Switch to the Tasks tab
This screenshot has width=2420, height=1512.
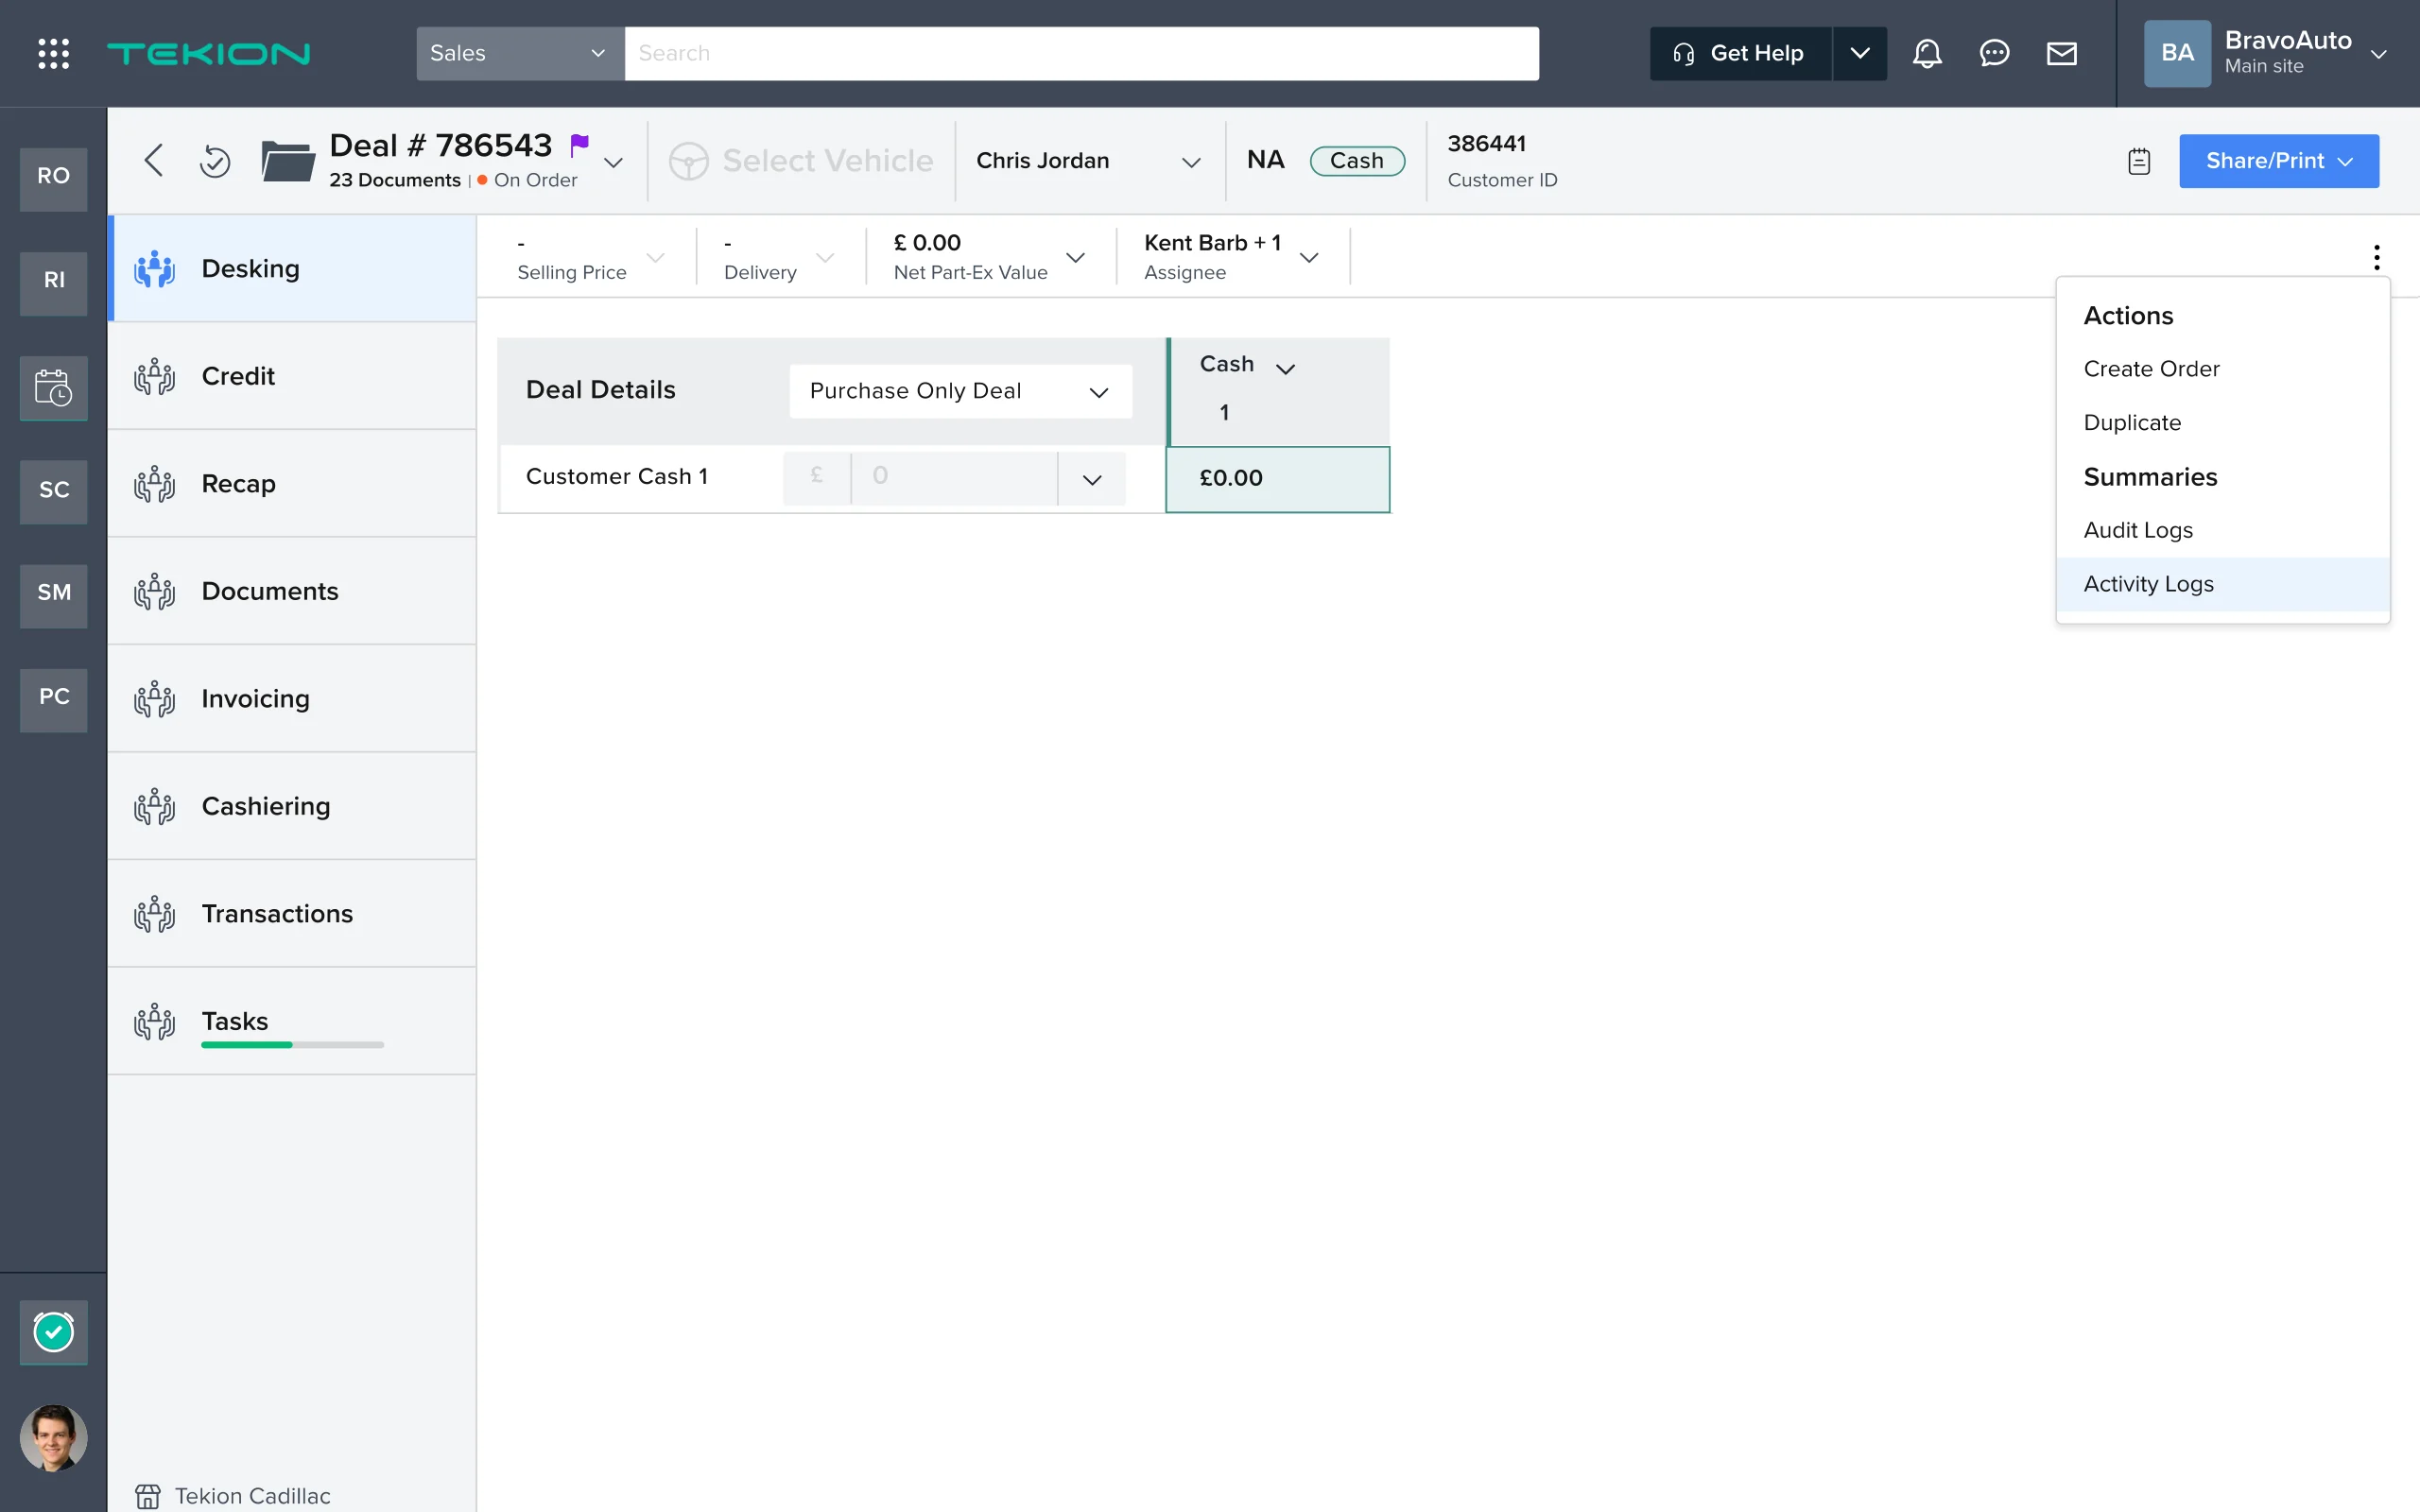292,1021
